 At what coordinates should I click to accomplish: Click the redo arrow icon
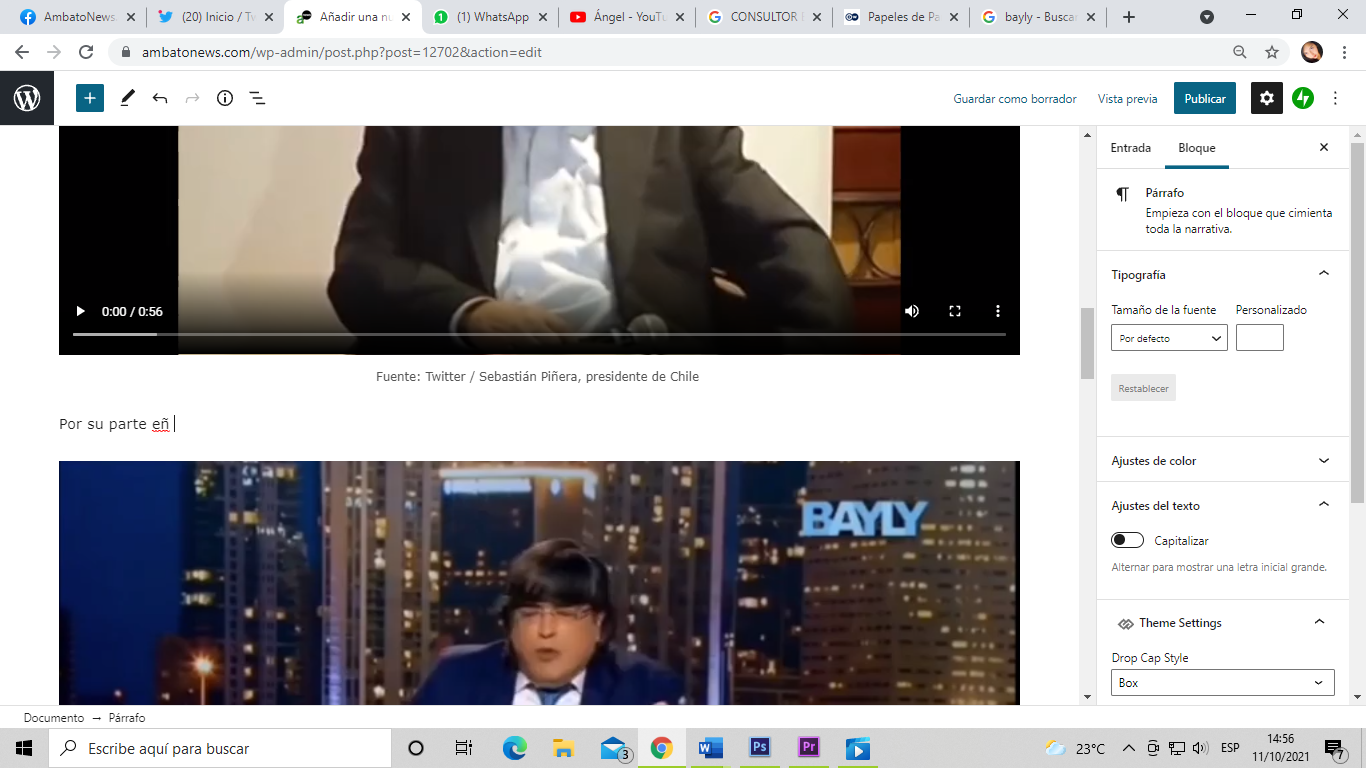(x=192, y=98)
